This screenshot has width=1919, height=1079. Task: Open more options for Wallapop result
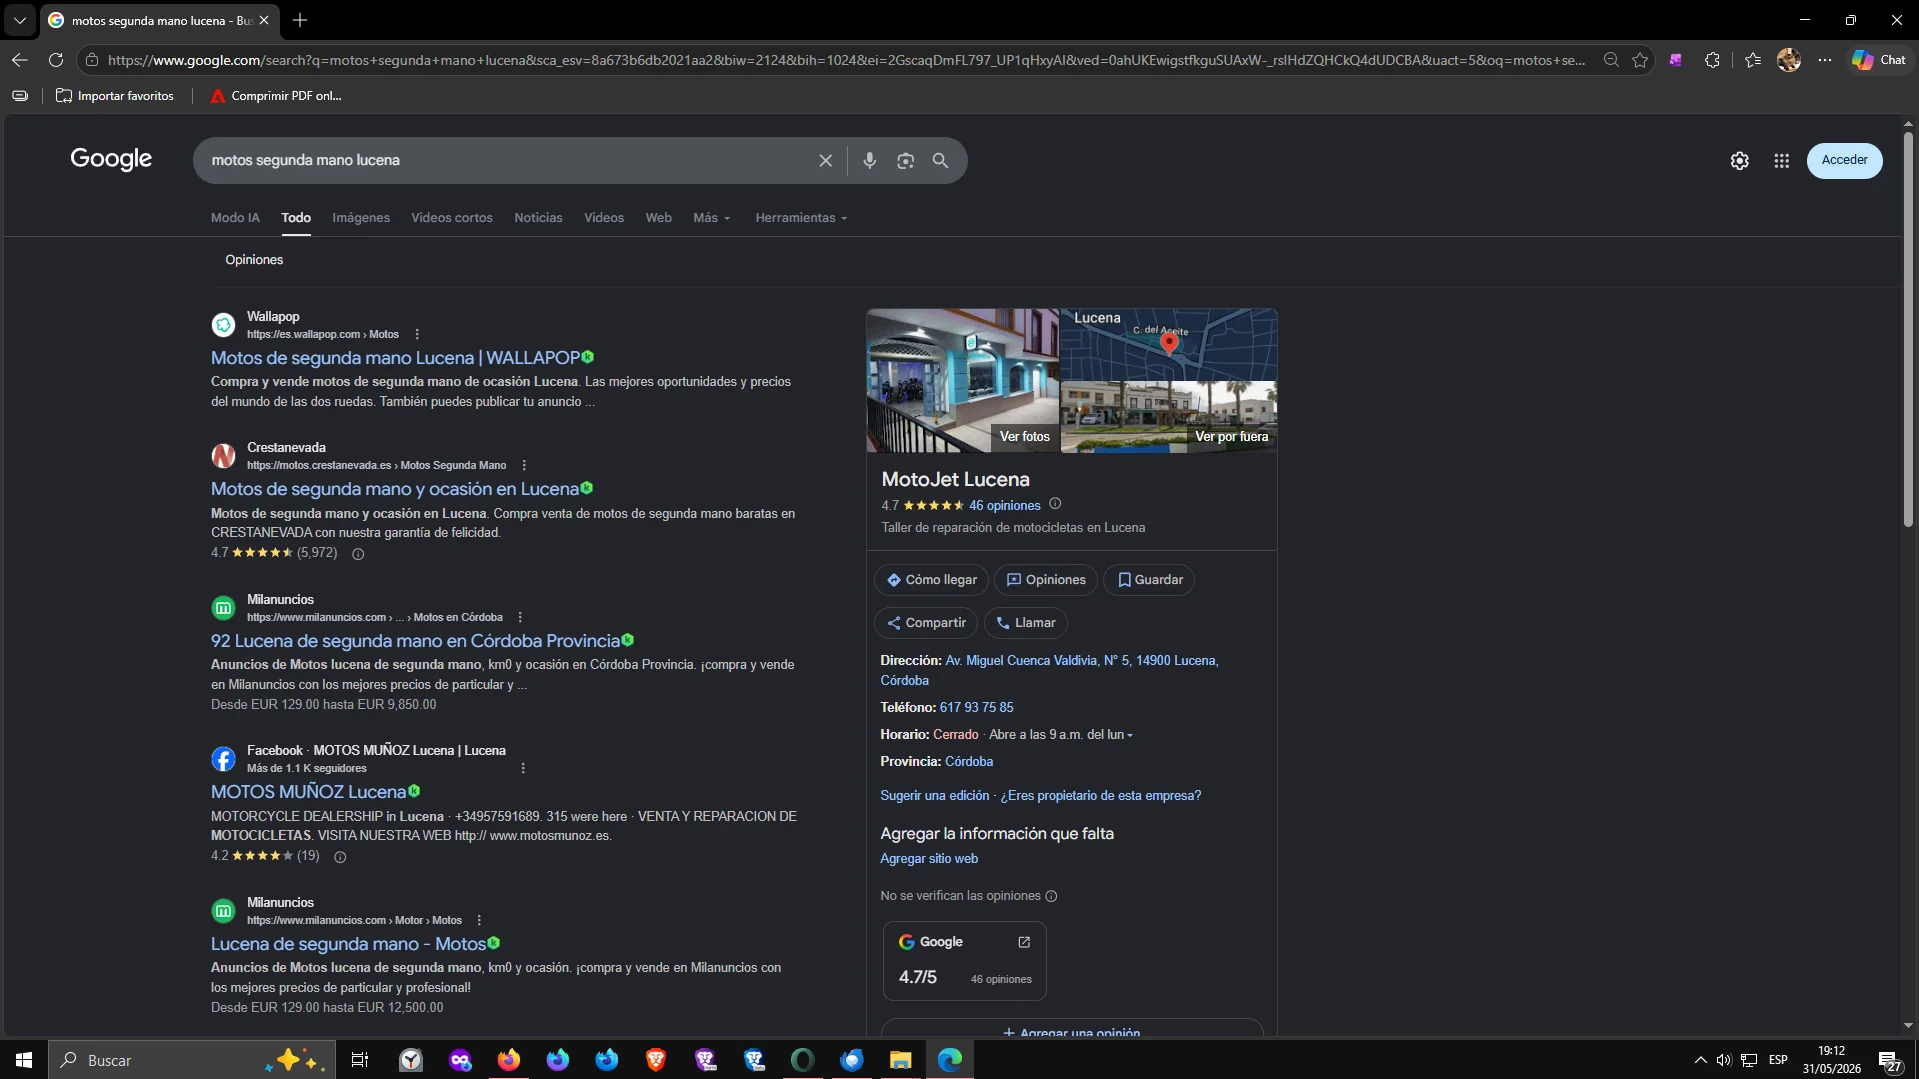click(x=417, y=334)
